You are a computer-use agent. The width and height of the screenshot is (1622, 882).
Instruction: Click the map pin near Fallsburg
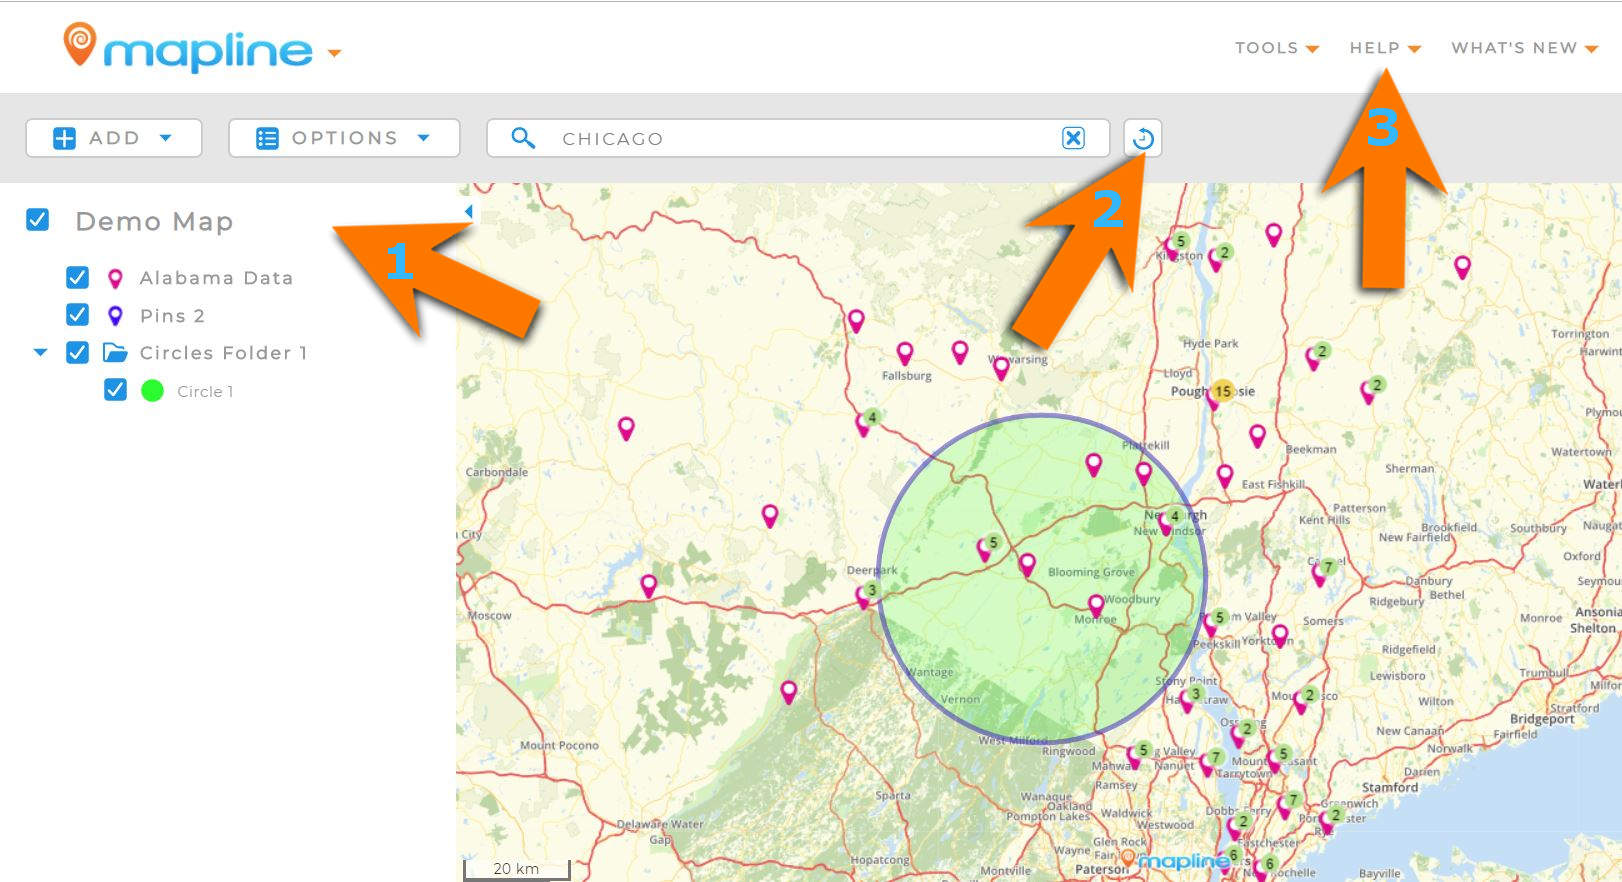(x=905, y=353)
